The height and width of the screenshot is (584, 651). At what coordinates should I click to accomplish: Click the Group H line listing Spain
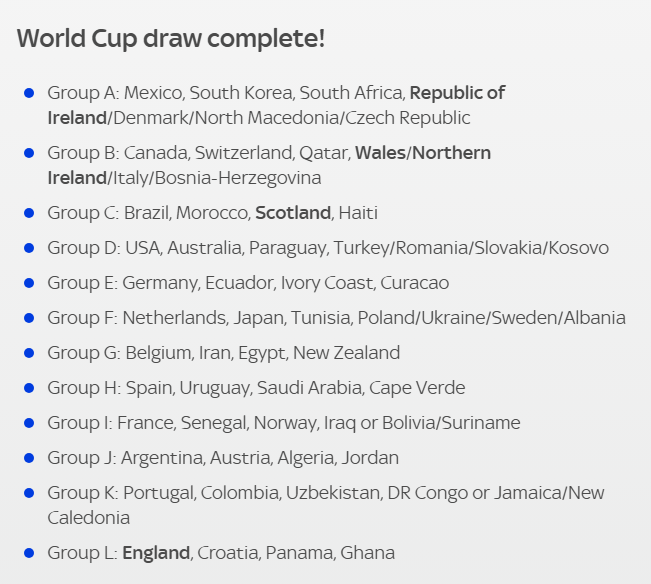pos(256,388)
